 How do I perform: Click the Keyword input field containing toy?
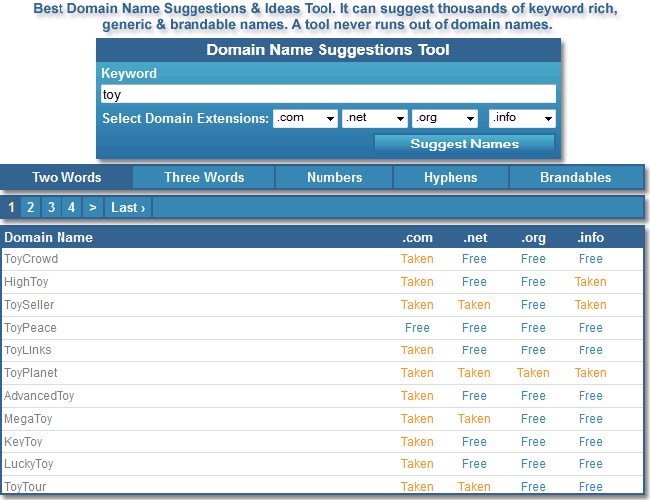pos(327,94)
